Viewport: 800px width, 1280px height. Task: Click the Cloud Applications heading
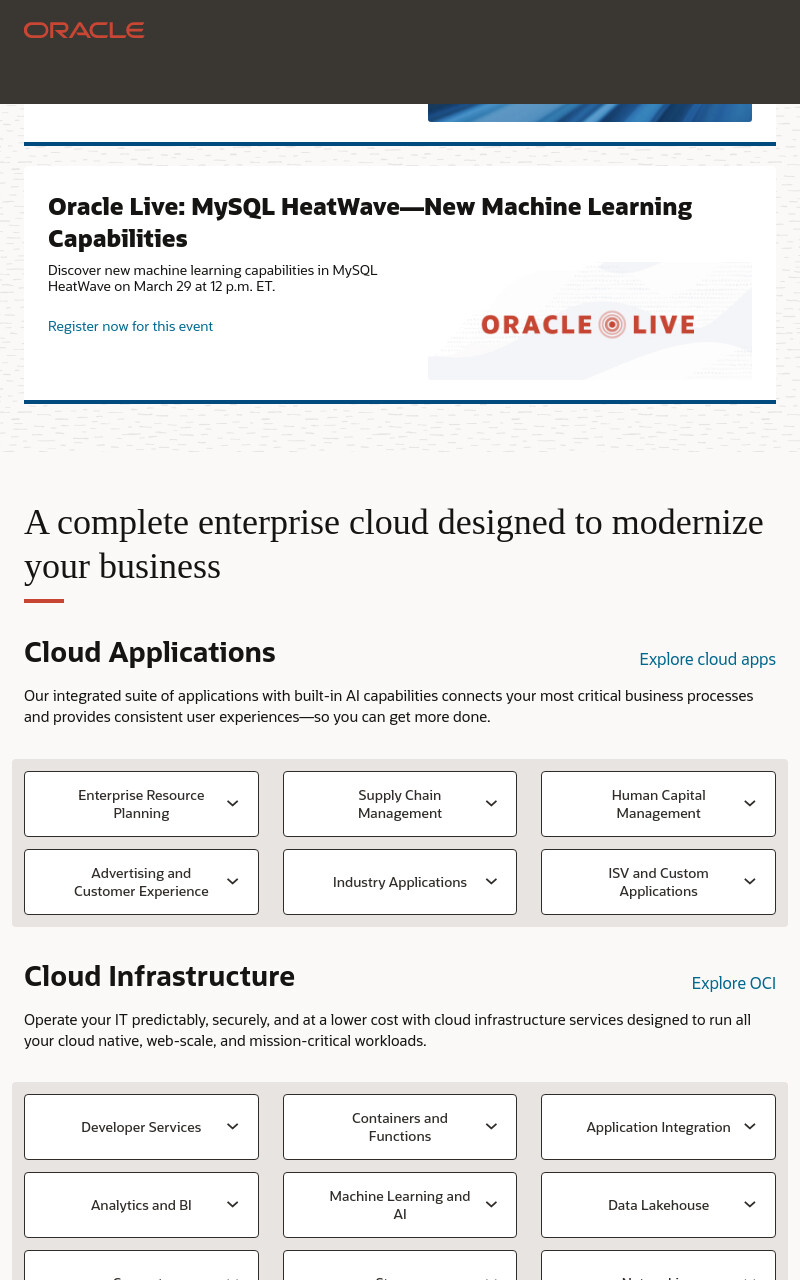[x=150, y=652]
